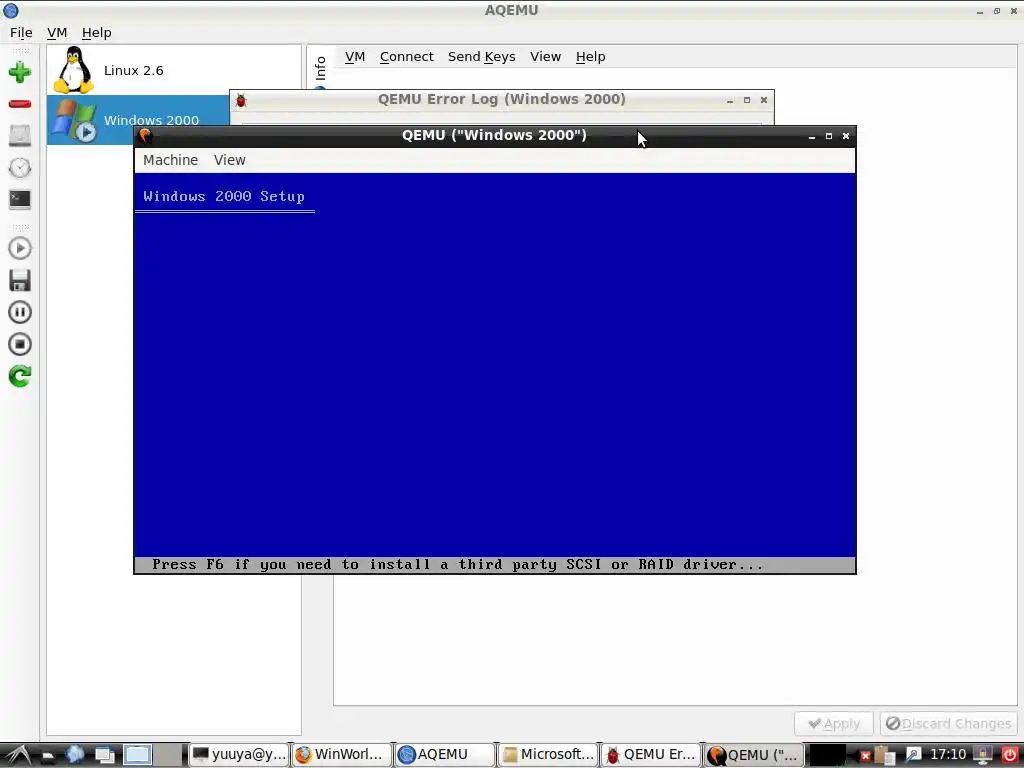Click the iconify-all taskbar icon beside the start menu
The height and width of the screenshot is (768, 1024).
pos(48,756)
